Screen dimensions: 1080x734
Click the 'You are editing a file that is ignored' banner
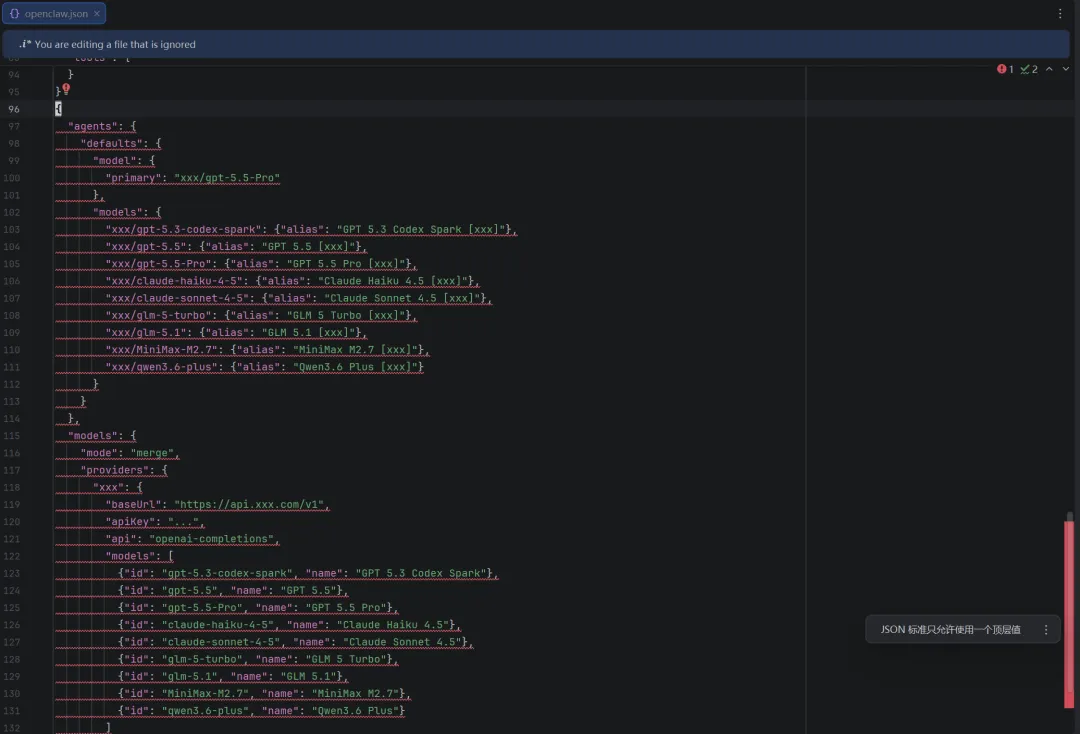[x=536, y=44]
